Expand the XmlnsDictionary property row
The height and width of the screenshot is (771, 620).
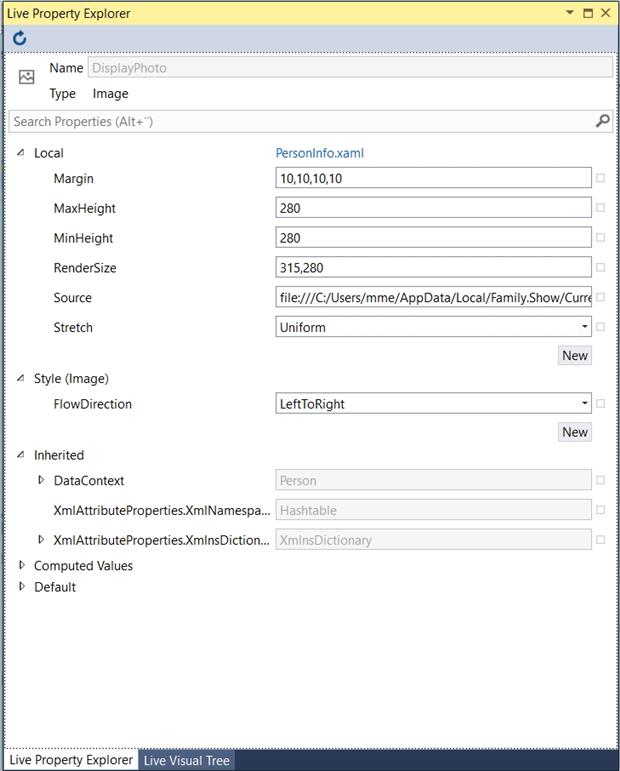pos(41,539)
